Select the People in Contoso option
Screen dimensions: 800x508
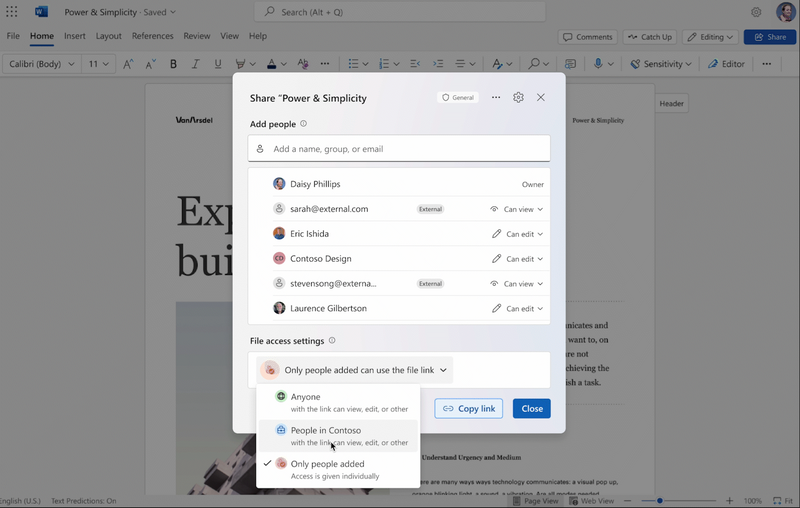click(x=338, y=436)
